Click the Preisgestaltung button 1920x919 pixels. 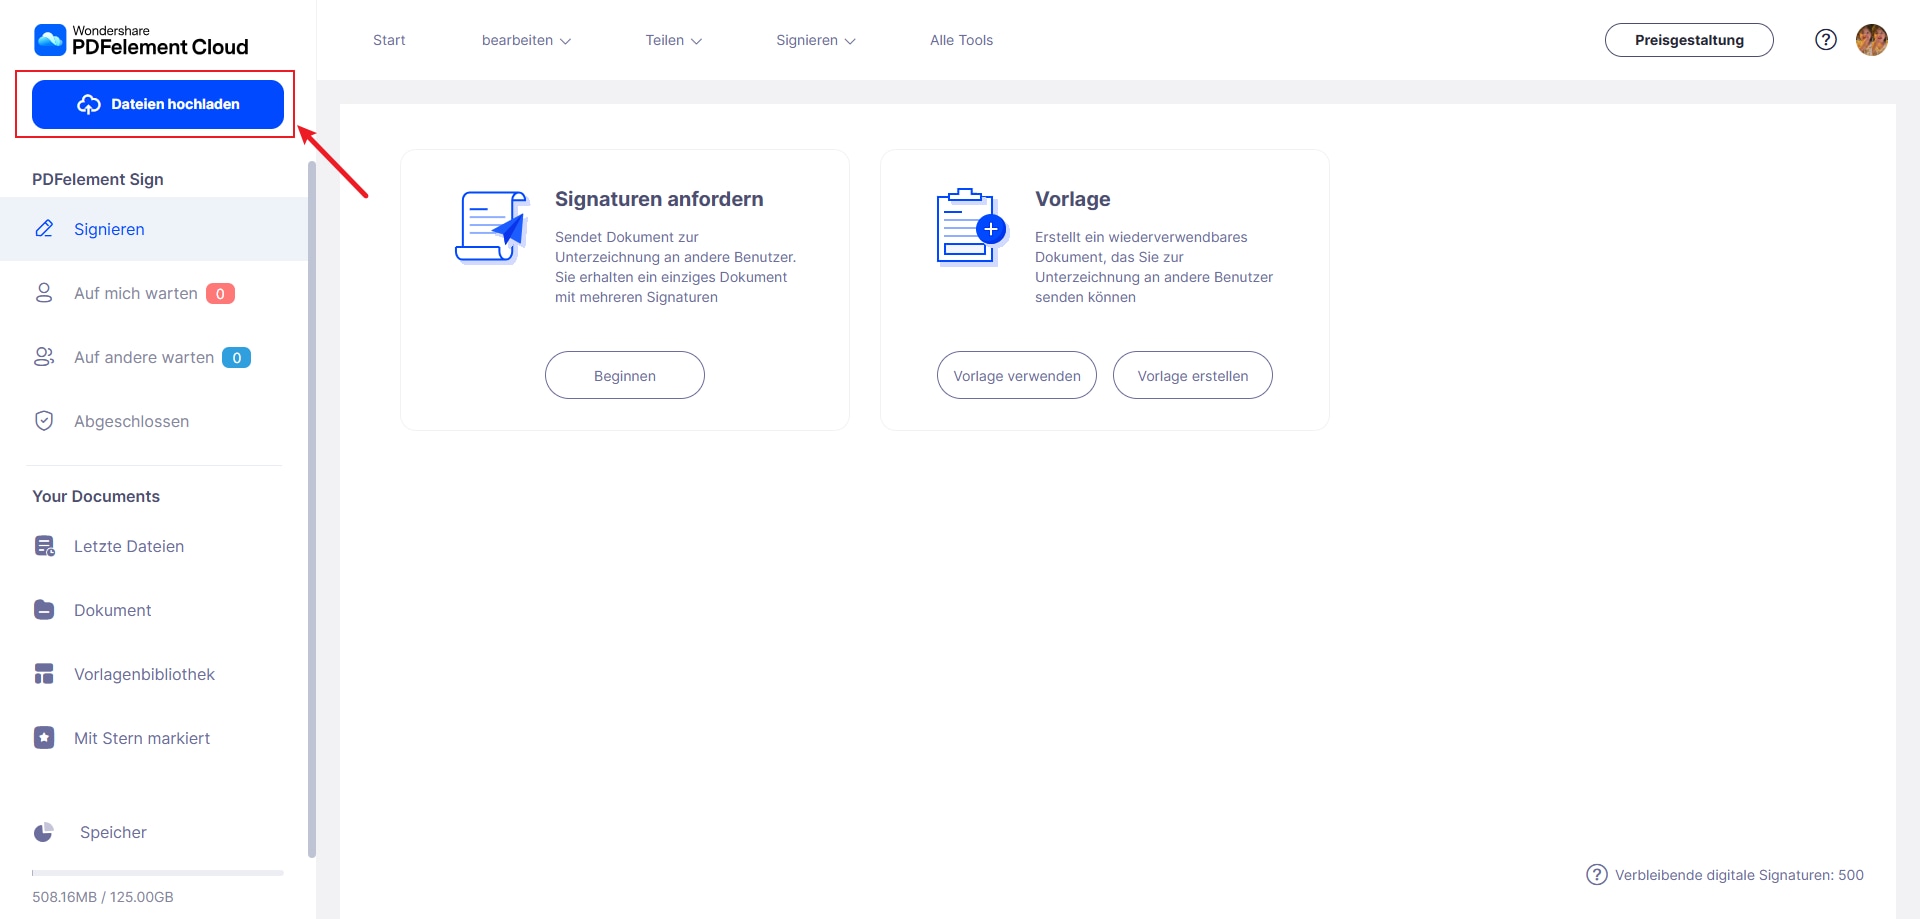click(1689, 40)
